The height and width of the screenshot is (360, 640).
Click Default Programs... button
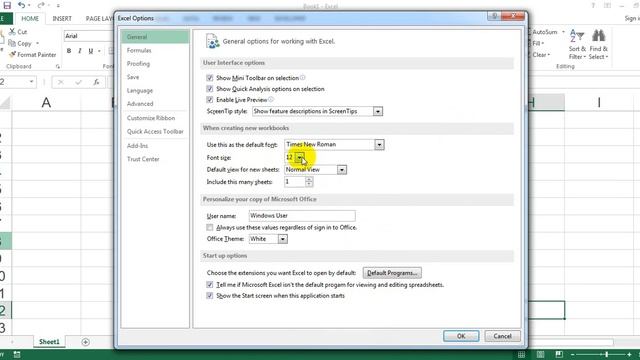[x=392, y=273]
